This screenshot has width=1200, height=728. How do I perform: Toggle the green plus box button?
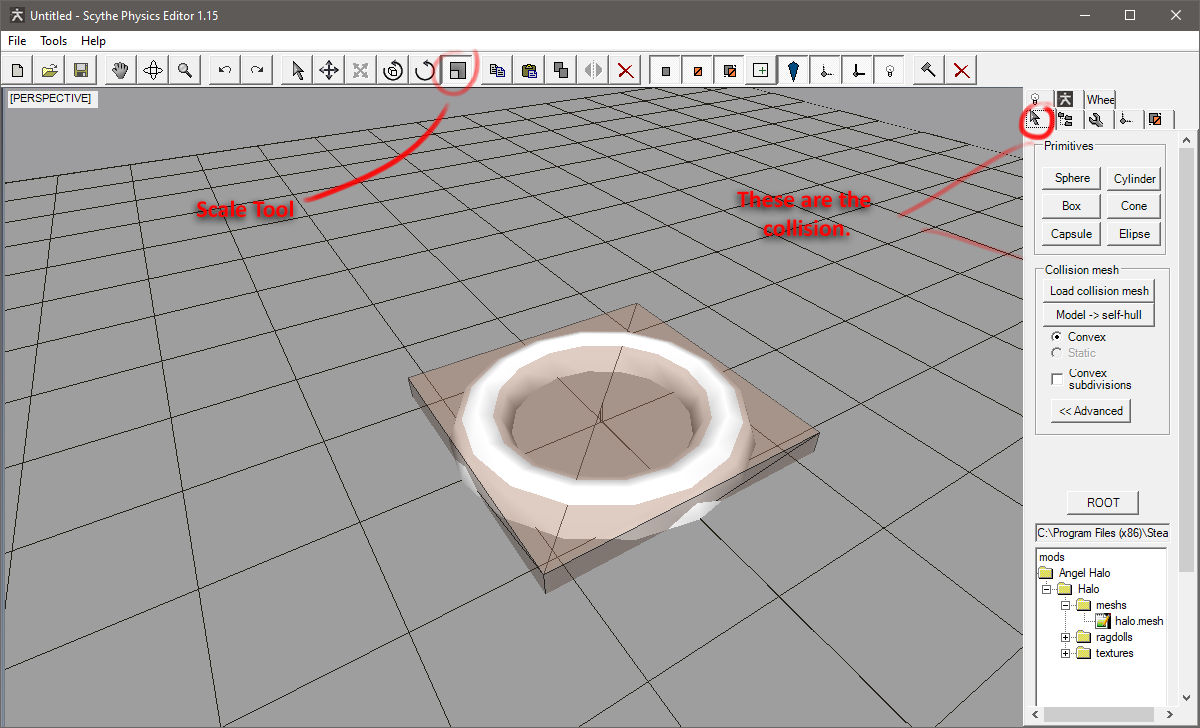[761, 70]
